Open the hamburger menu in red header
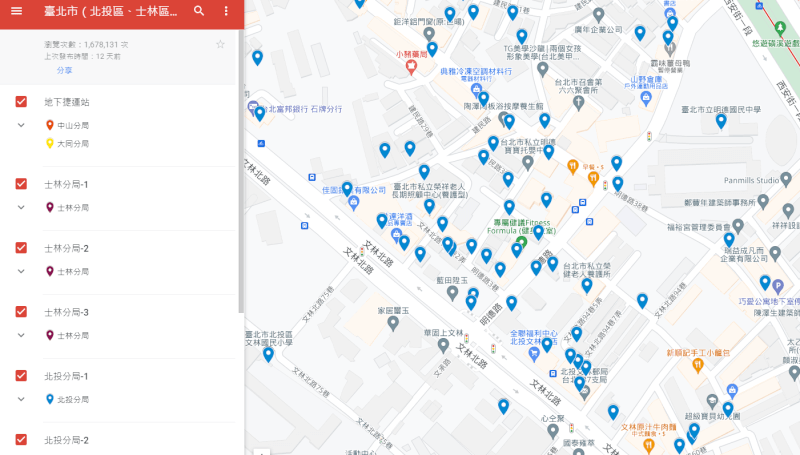This screenshot has height=455, width=800. click(16, 11)
